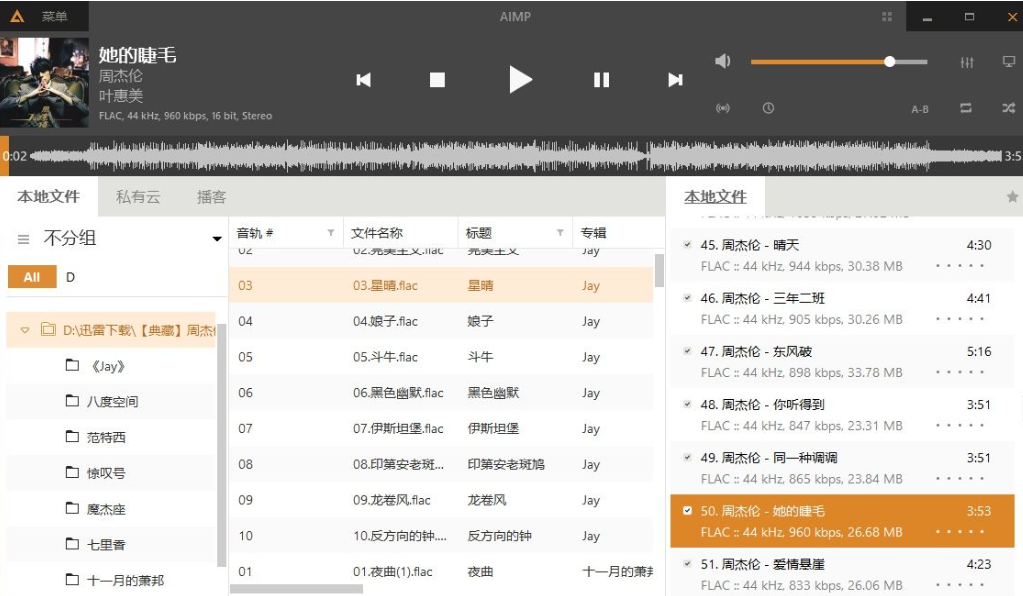Click the star favorites icon in the playlist
Screen dimensions: 1023x596
pyautogui.click(x=1012, y=196)
